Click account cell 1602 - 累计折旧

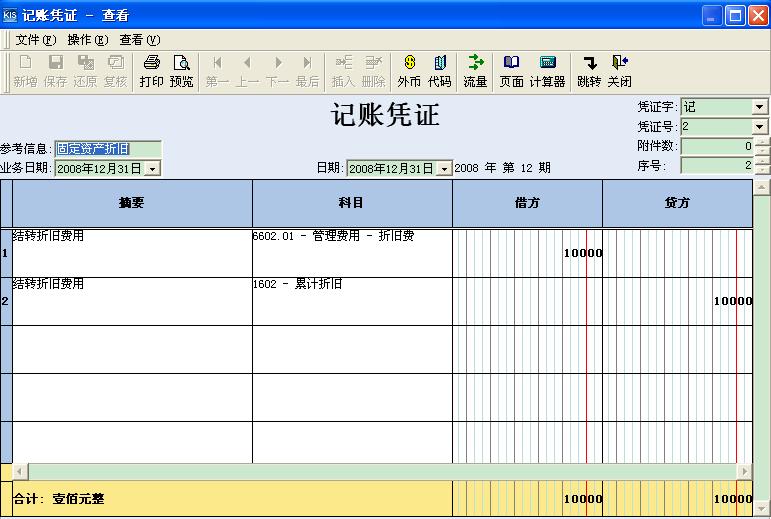tap(352, 301)
